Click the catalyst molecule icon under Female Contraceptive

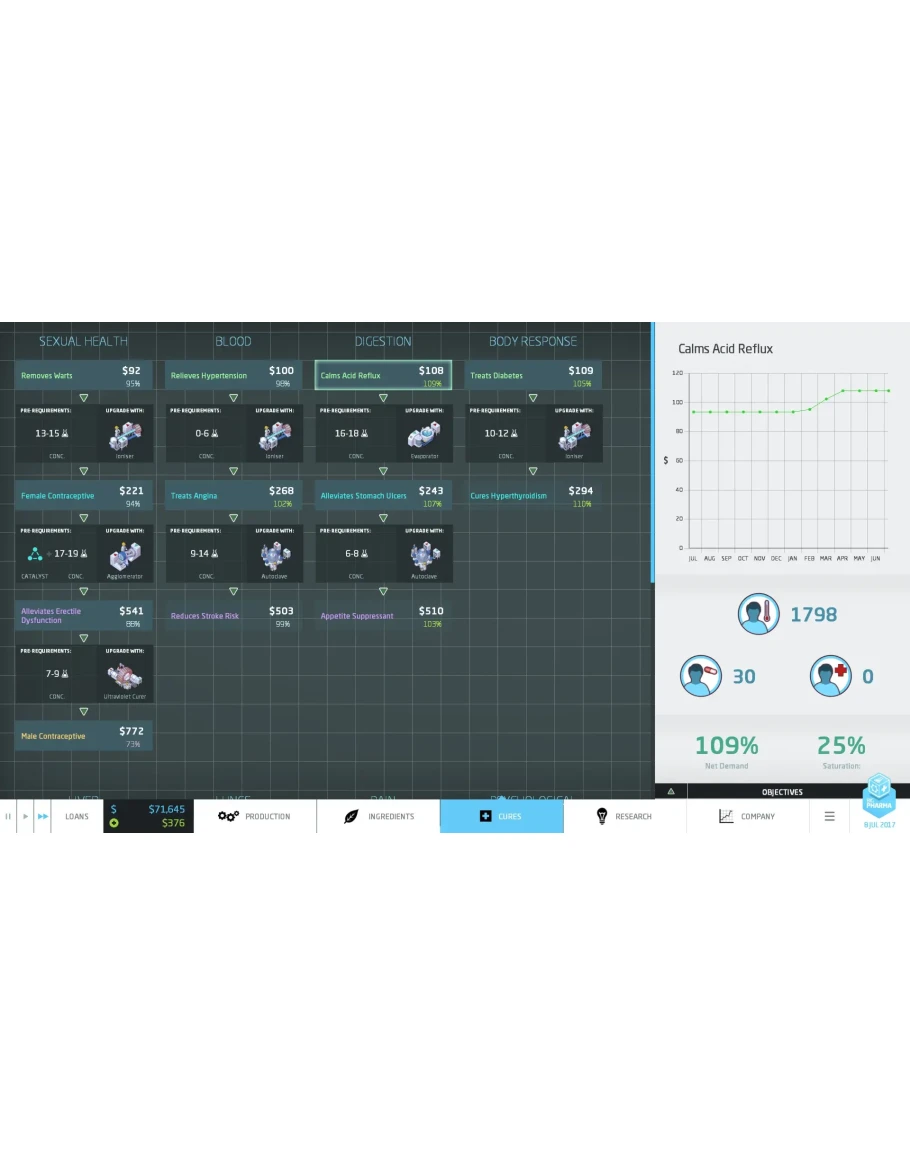pos(35,554)
